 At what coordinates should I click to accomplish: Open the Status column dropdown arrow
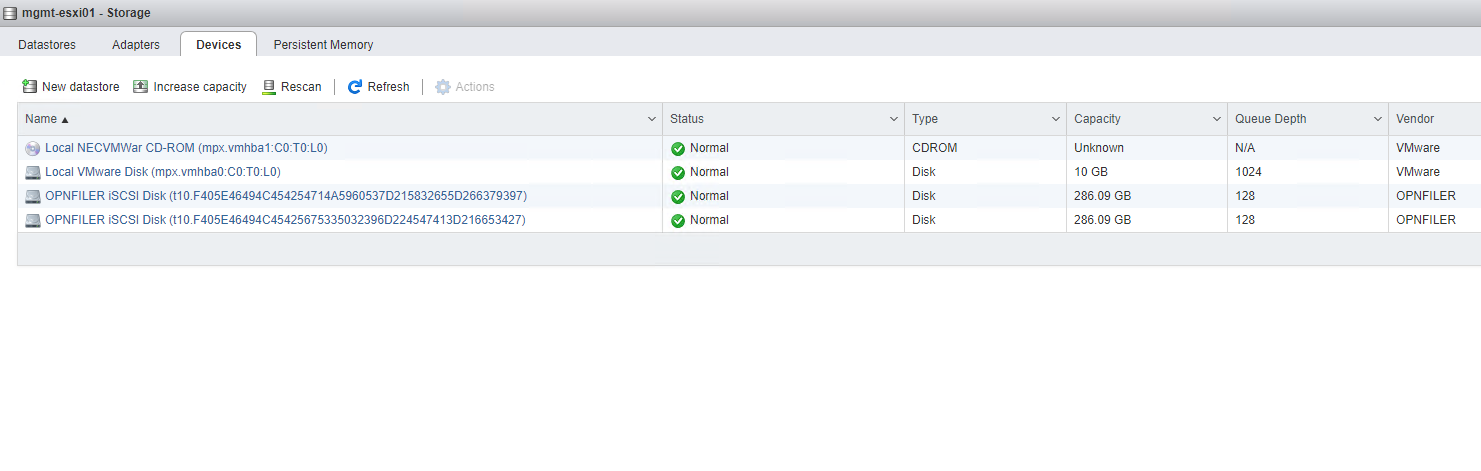[894, 119]
